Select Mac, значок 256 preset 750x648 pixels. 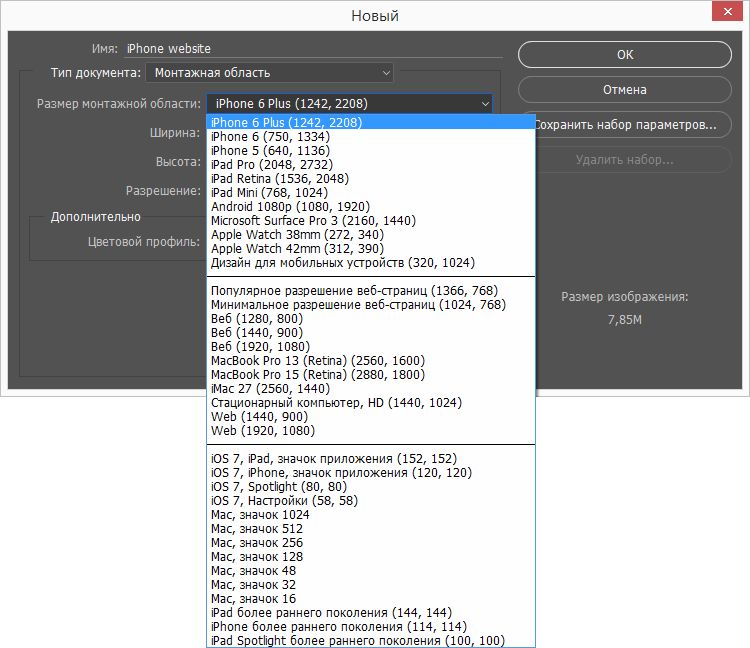pyautogui.click(x=371, y=543)
